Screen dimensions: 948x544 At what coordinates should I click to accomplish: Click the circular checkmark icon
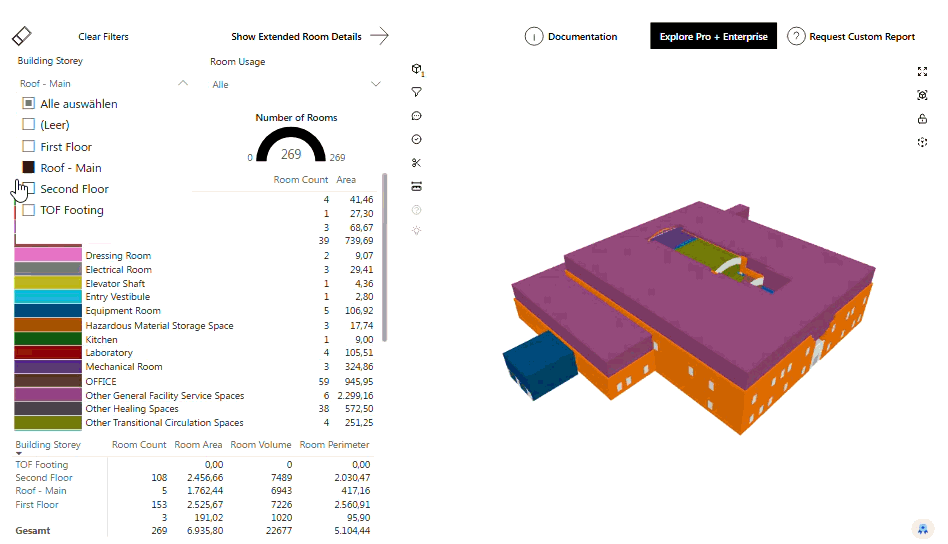(417, 139)
